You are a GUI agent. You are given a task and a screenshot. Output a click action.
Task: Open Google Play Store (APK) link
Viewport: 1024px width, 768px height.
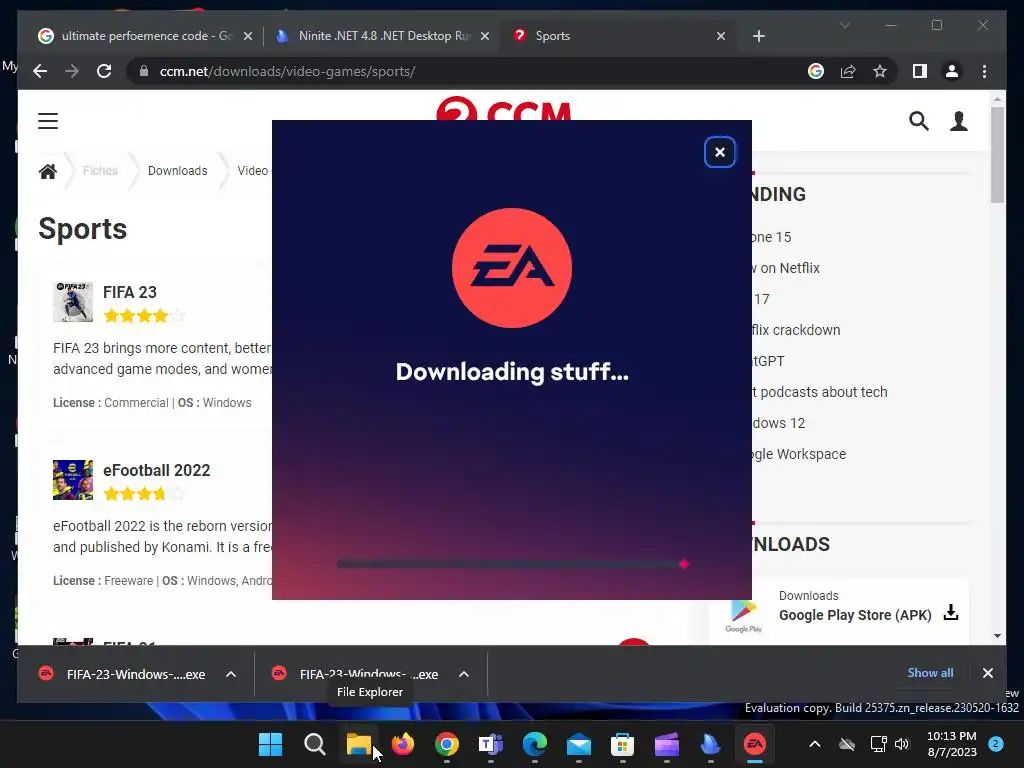tap(855, 615)
